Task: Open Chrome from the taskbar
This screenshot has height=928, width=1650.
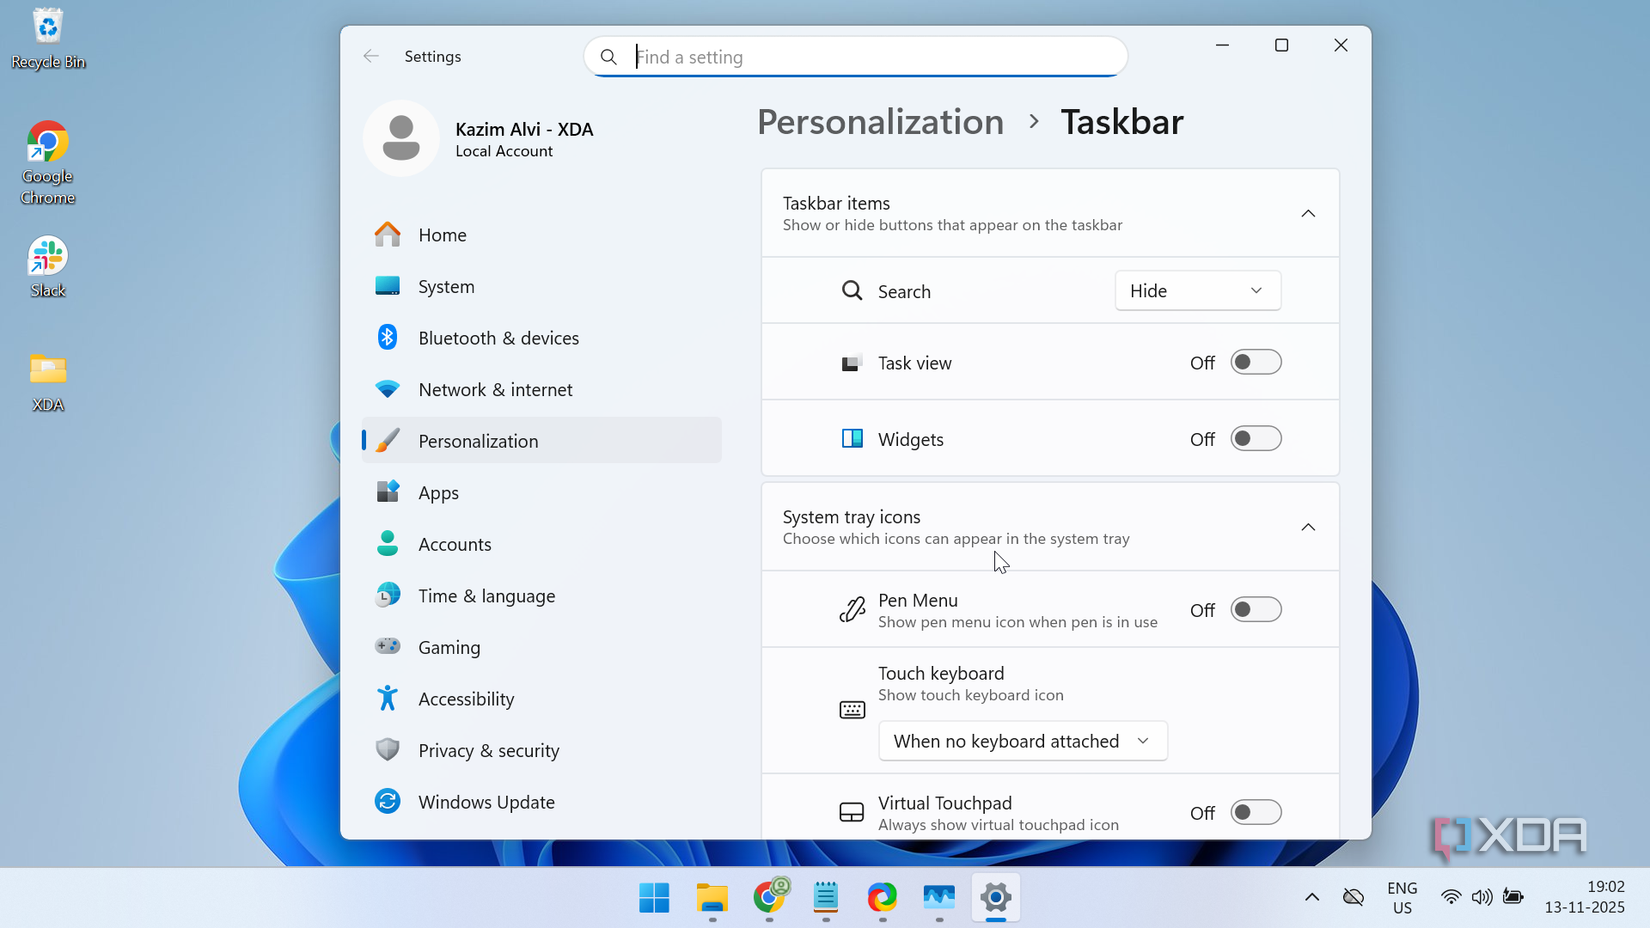Action: coord(769,898)
